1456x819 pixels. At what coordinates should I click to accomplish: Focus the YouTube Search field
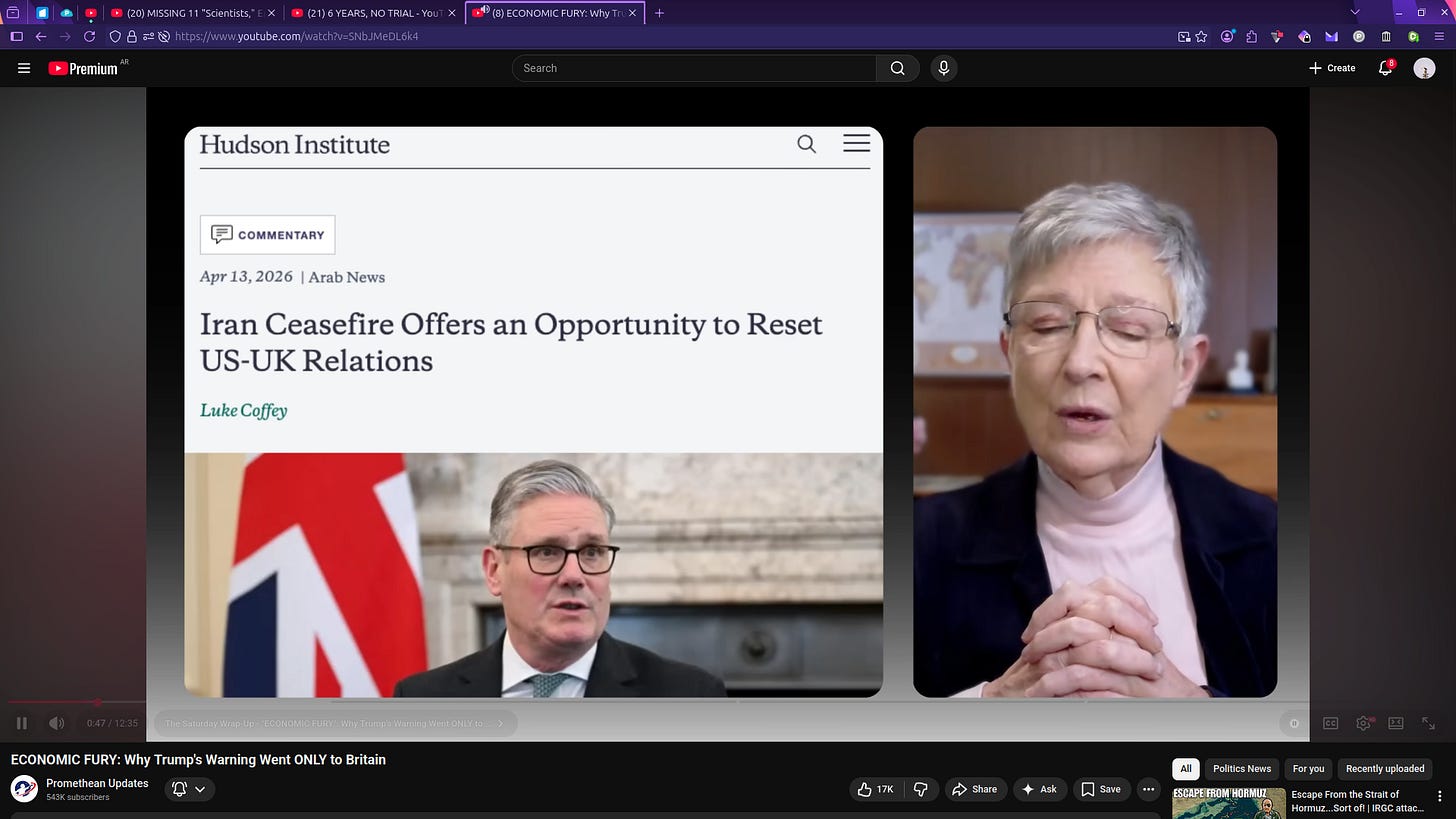tap(694, 68)
